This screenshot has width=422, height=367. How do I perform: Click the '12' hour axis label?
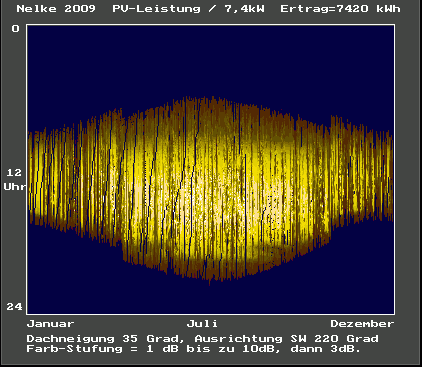14,172
